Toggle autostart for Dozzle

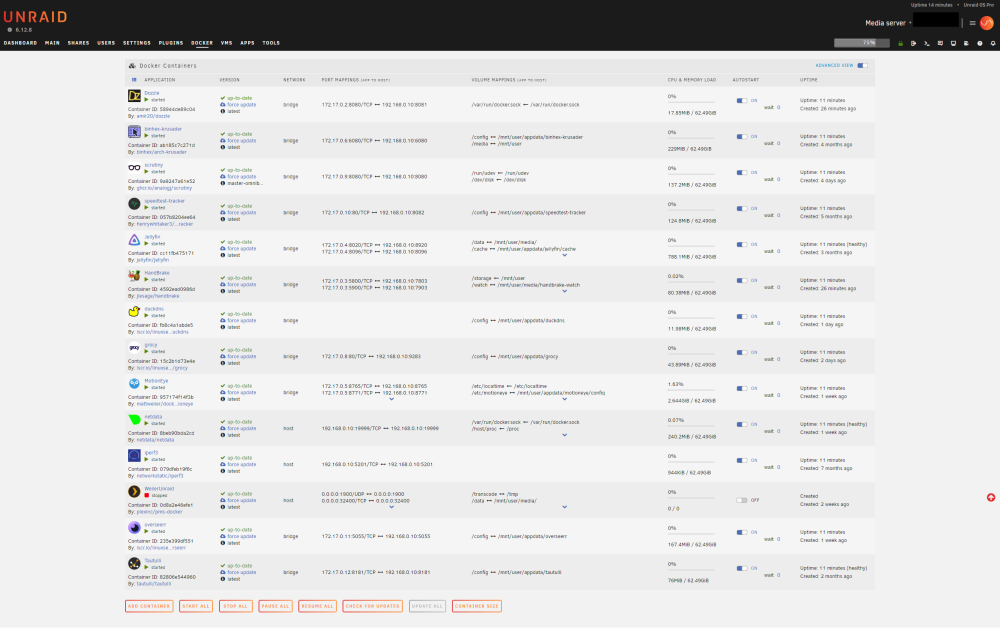(742, 101)
